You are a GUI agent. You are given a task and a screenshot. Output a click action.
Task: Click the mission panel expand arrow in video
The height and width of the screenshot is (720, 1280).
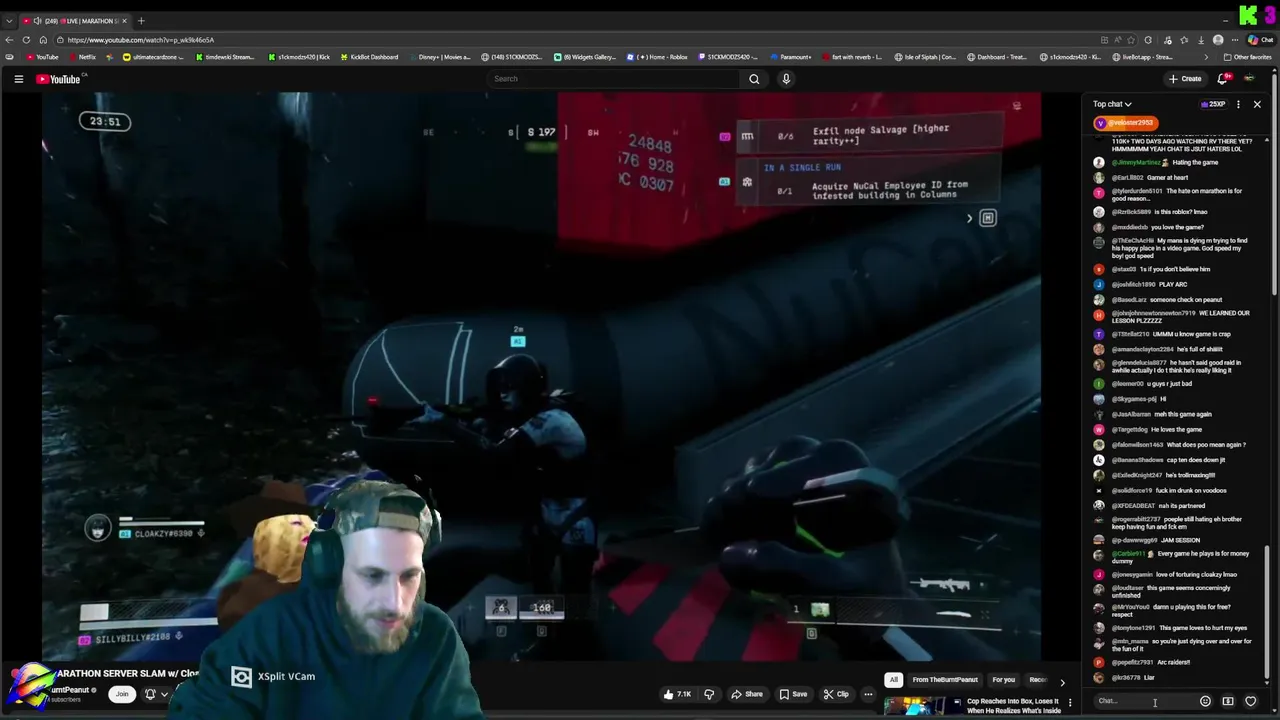pos(969,218)
